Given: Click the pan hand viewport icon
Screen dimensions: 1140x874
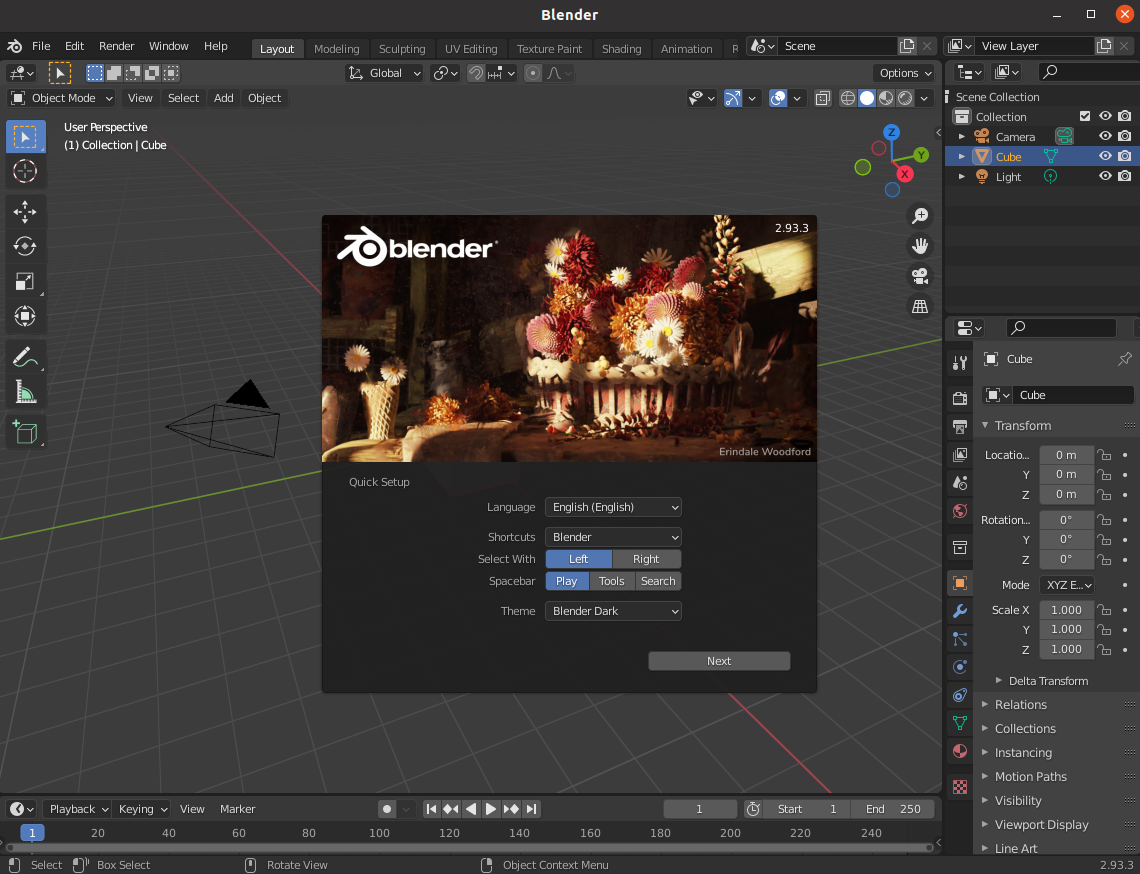Looking at the screenshot, I should click(x=920, y=246).
